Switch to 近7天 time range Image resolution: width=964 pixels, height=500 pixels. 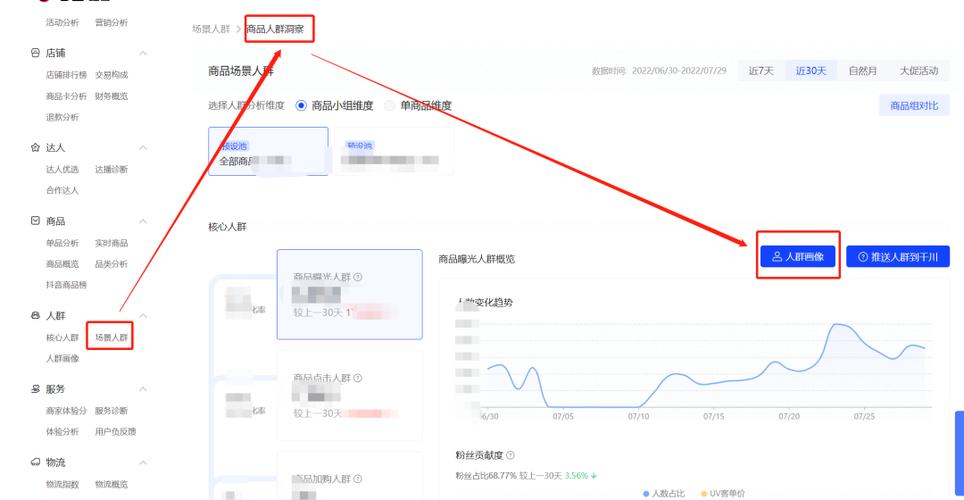coord(761,71)
